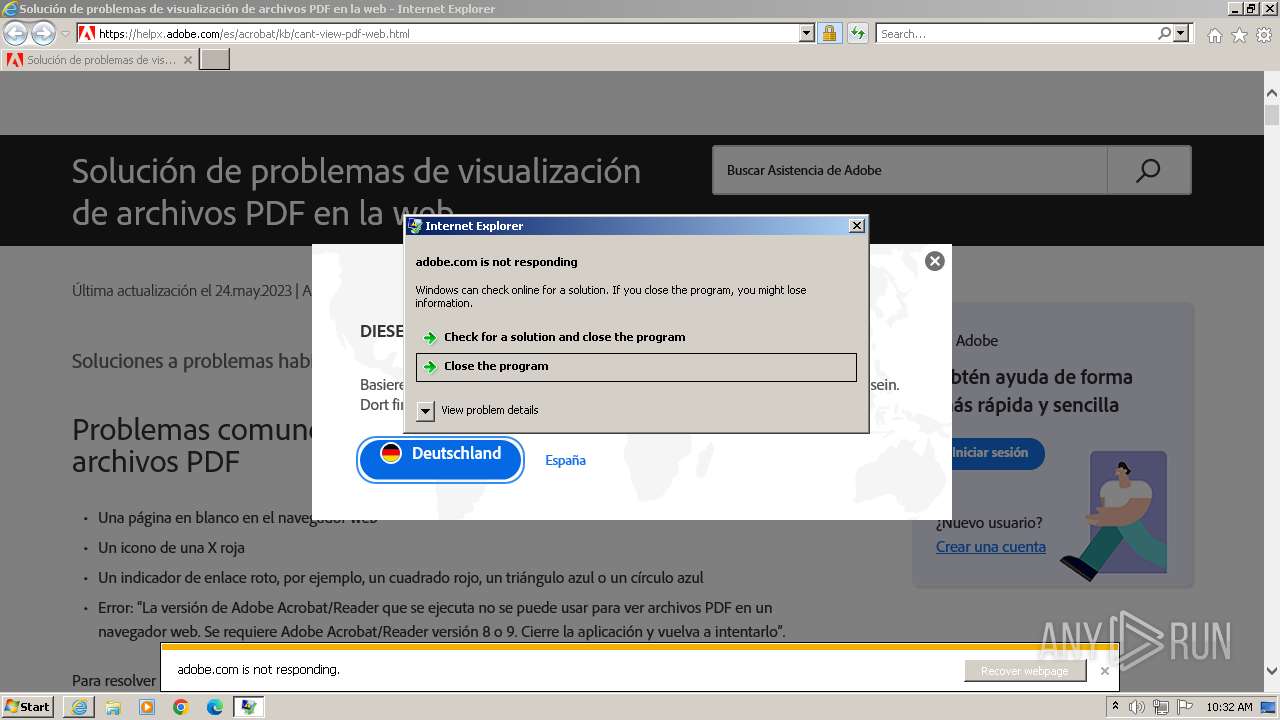Dismiss the region selection popup with the X
Screen dimensions: 1280x720
pos(935,261)
